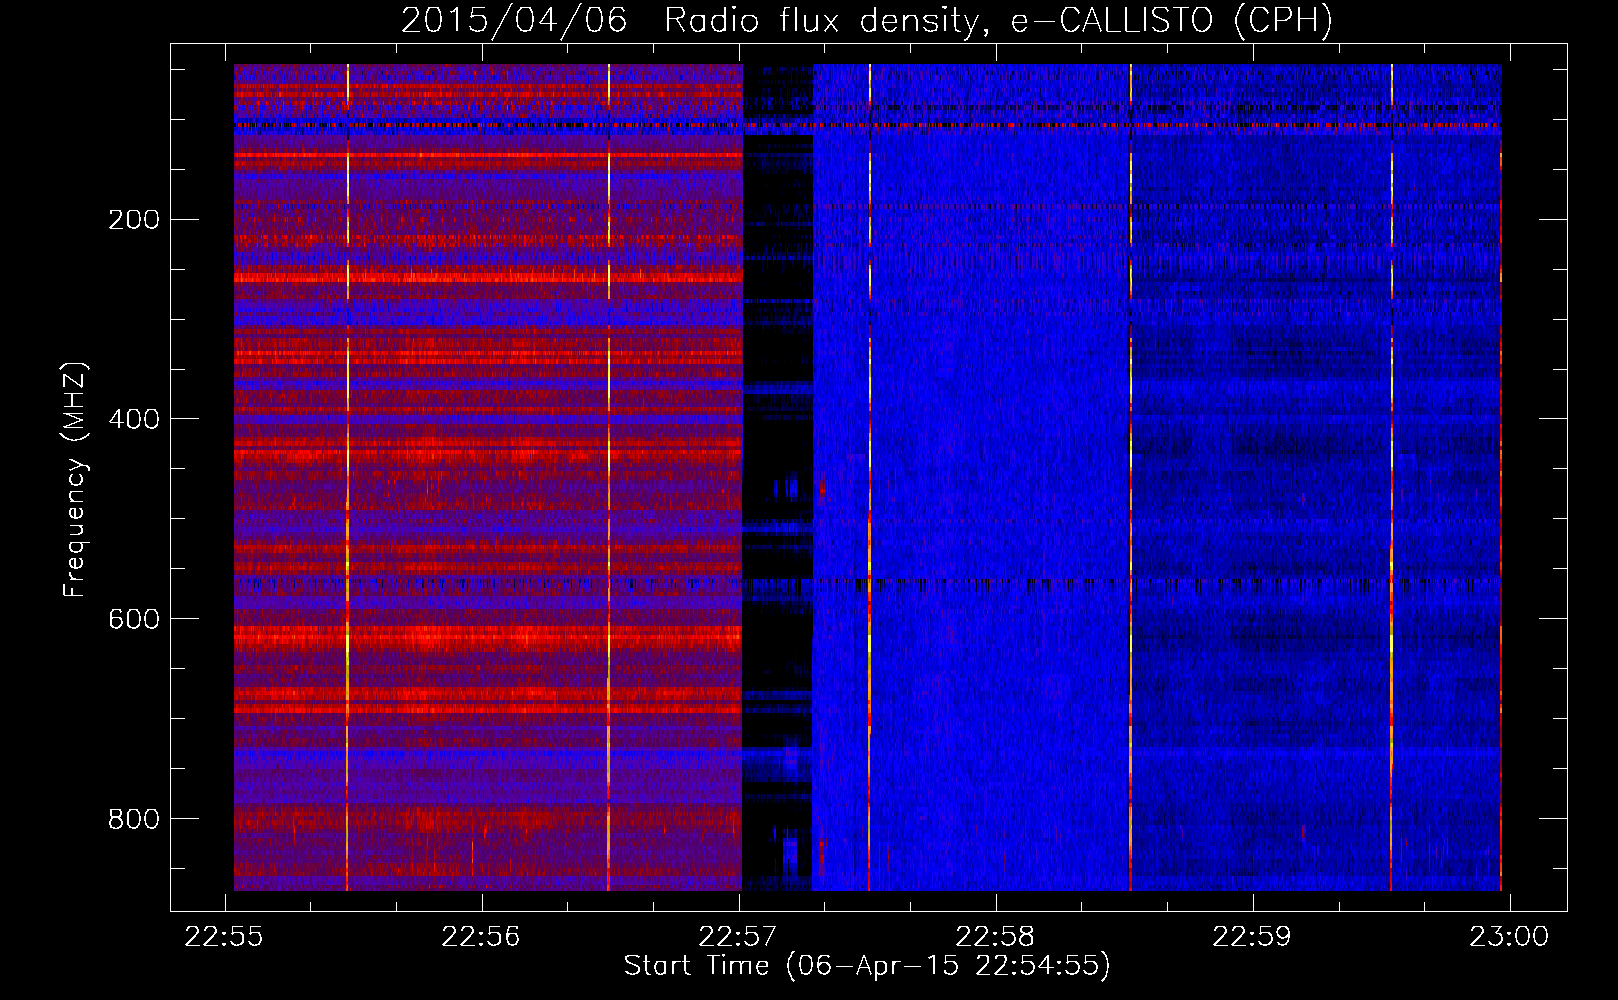Viewport: 1618px width, 1000px height.
Task: Click the 22:58 time tick label
Action: (996, 937)
